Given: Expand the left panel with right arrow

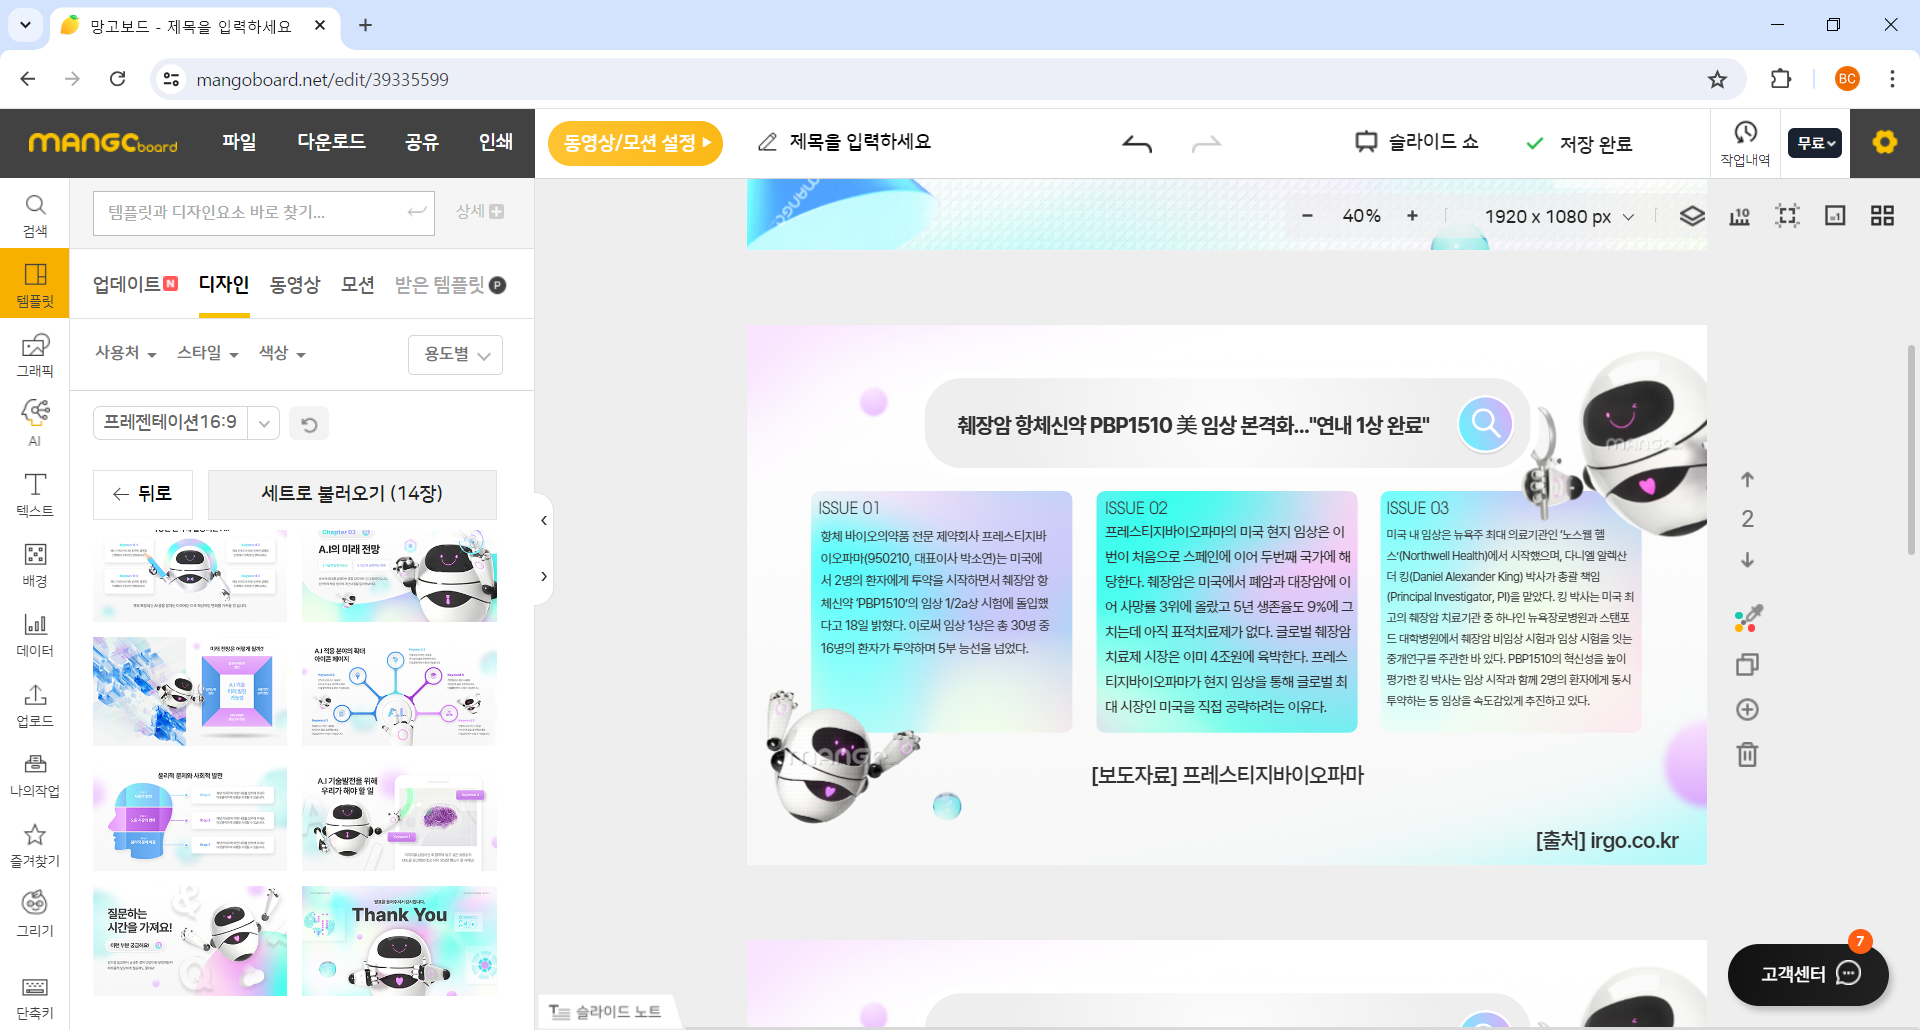Looking at the screenshot, I should (x=543, y=576).
